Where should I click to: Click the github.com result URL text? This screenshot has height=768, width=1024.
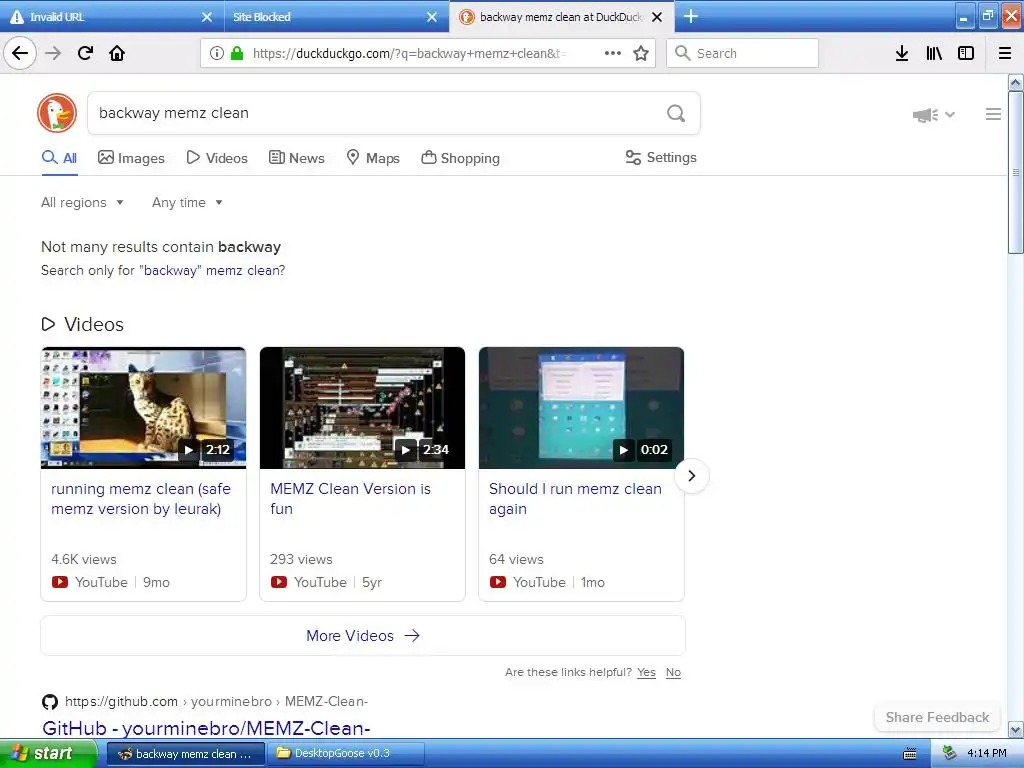[216, 701]
